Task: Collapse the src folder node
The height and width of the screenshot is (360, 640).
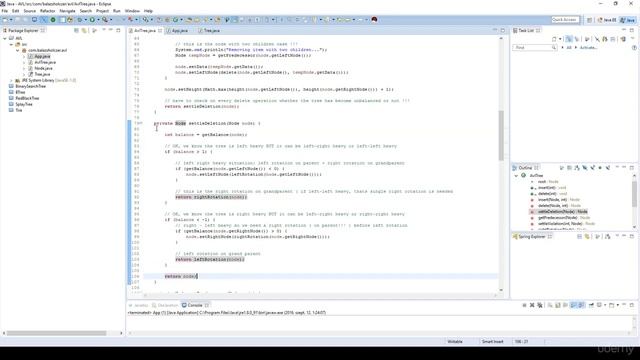Action: point(11,44)
